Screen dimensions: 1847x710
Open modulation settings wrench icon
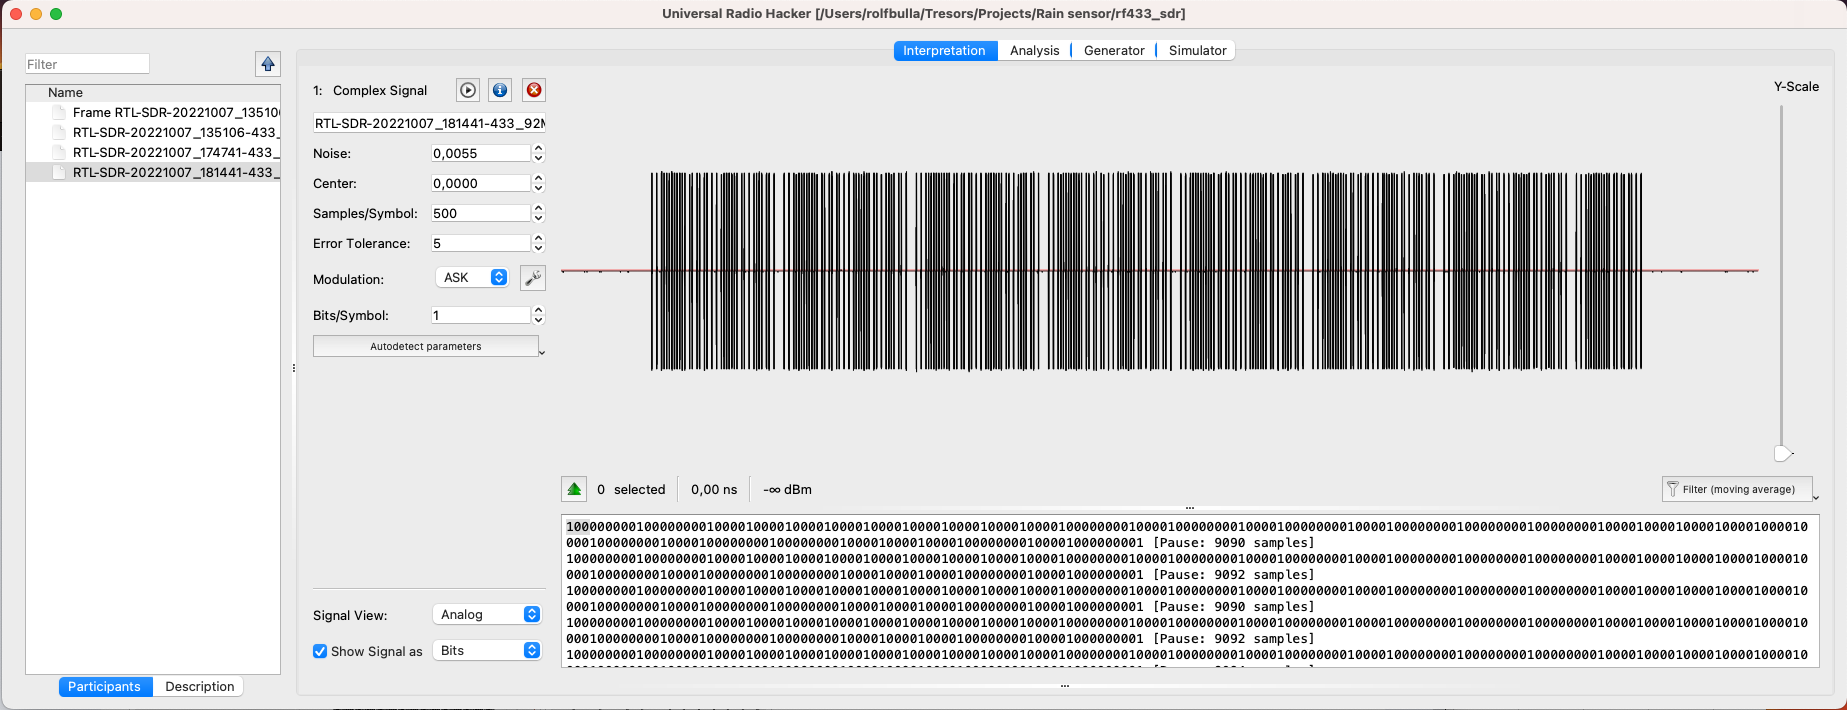tap(533, 278)
